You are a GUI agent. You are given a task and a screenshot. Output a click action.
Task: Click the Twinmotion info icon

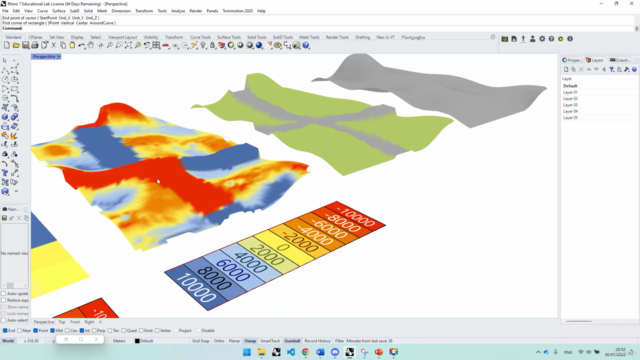(570, 39)
